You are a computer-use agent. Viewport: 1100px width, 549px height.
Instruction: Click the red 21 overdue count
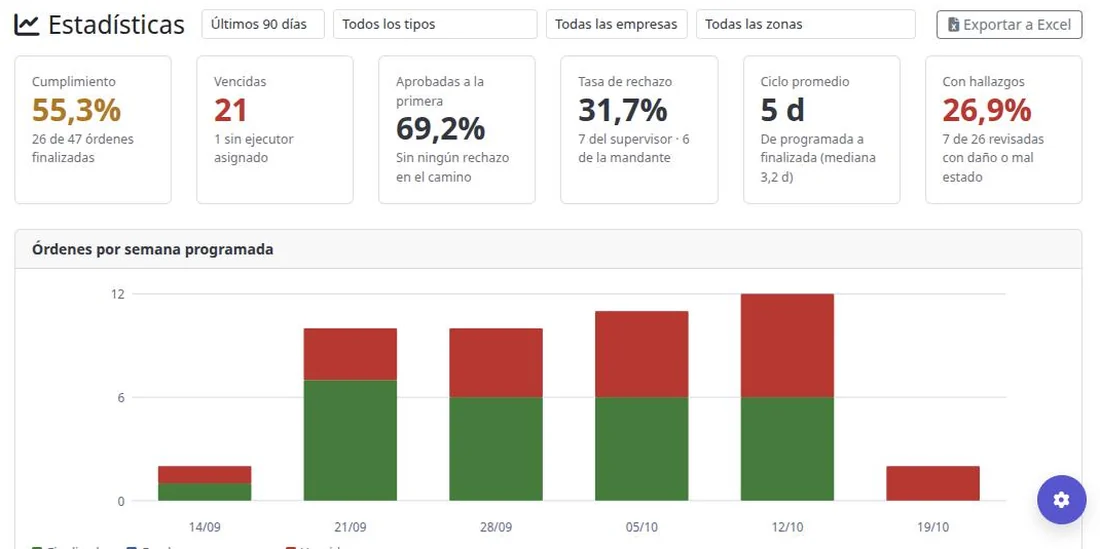click(x=230, y=110)
